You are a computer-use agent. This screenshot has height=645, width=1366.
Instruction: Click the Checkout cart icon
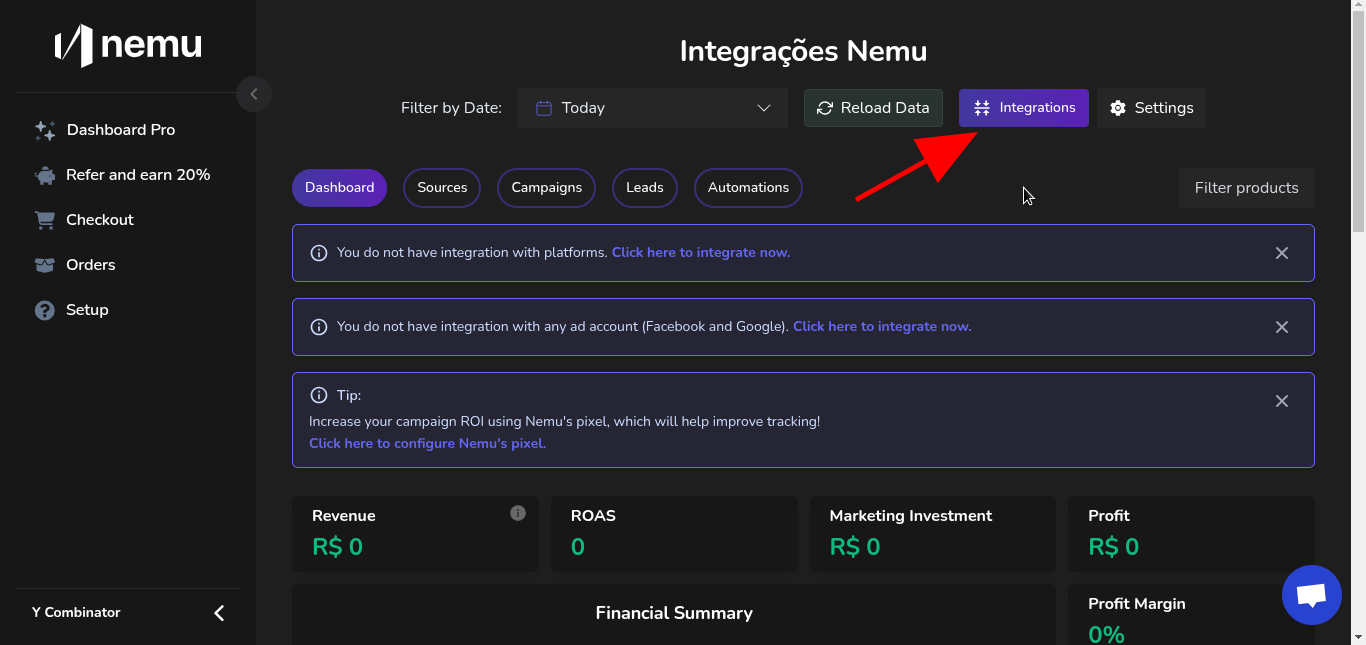[x=44, y=220]
